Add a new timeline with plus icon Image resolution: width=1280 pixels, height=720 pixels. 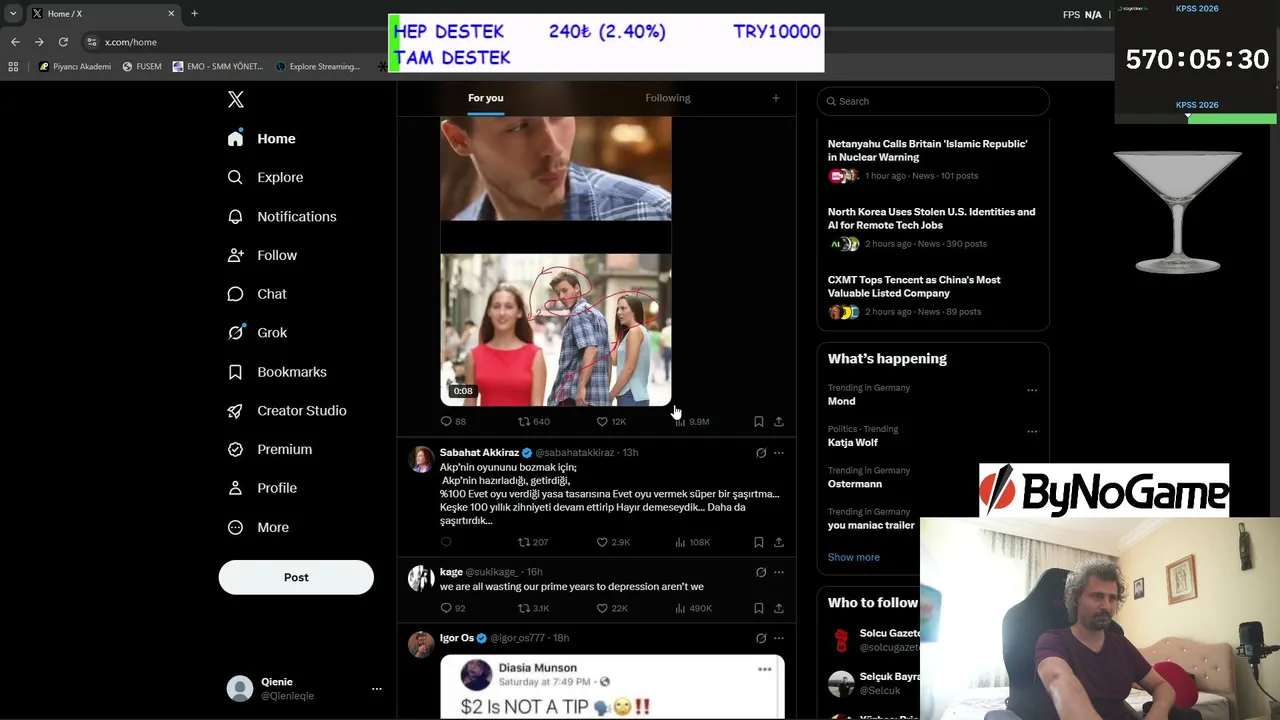click(775, 98)
